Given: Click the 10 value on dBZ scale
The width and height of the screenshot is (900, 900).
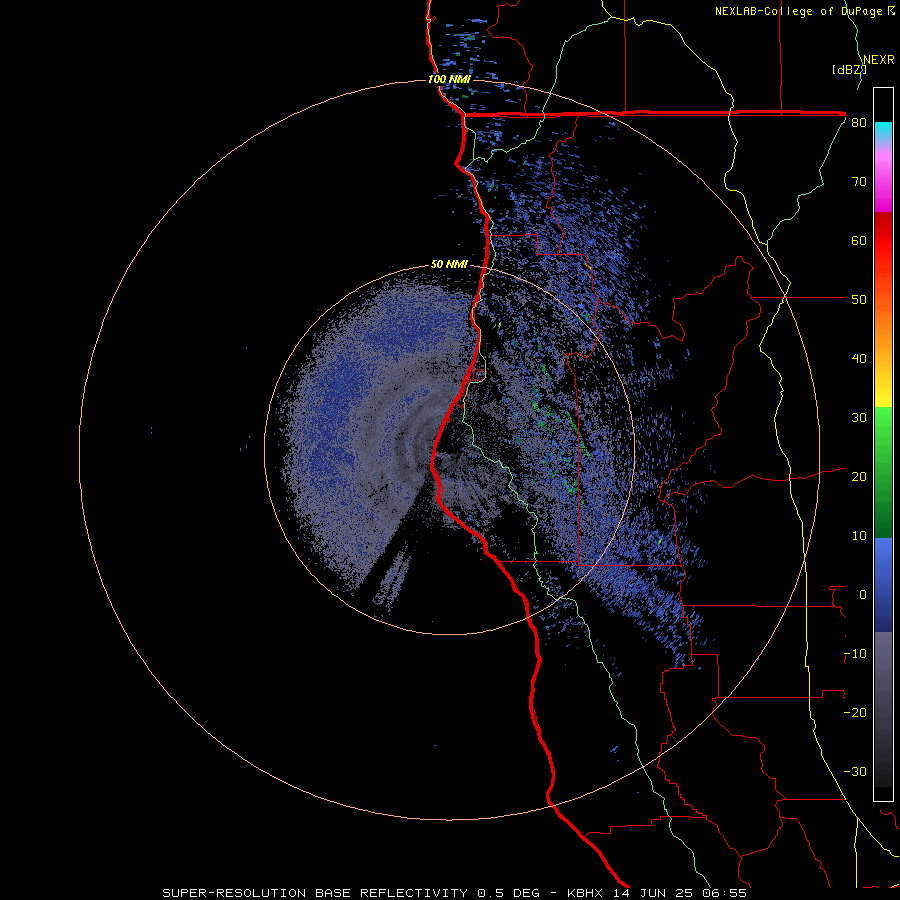Looking at the screenshot, I should [859, 536].
